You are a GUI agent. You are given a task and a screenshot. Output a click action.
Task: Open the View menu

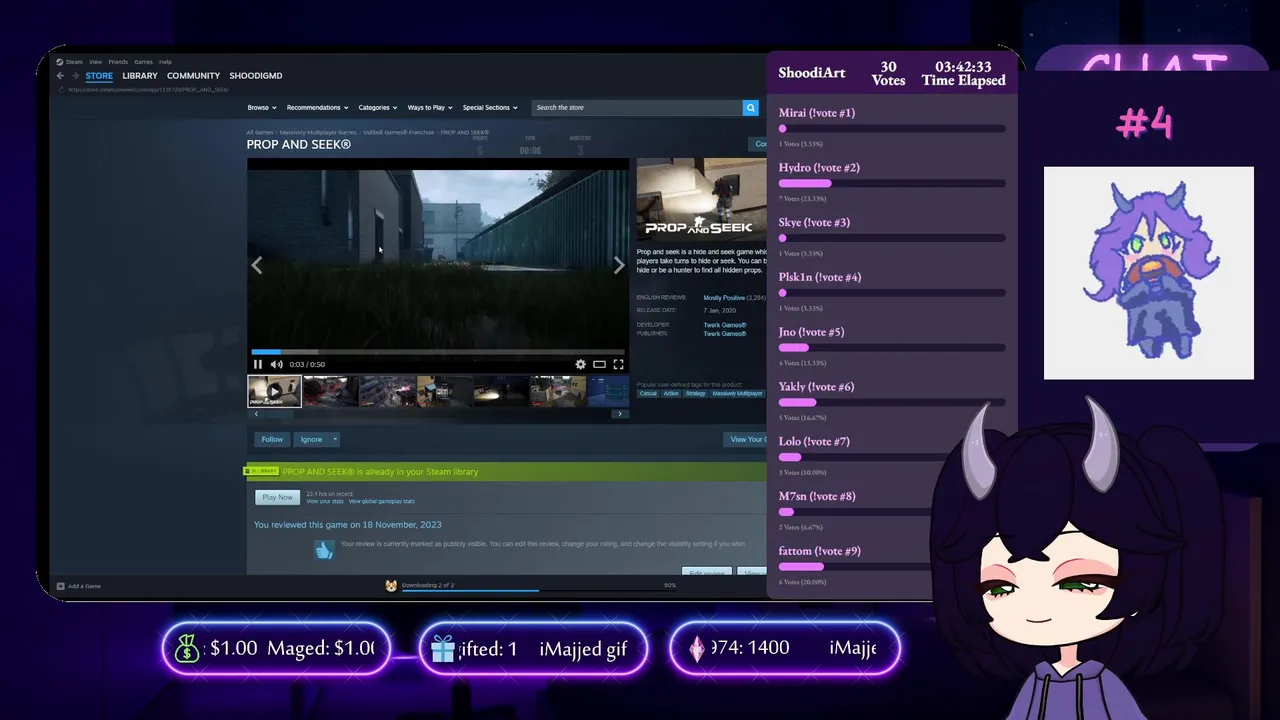tap(96, 62)
